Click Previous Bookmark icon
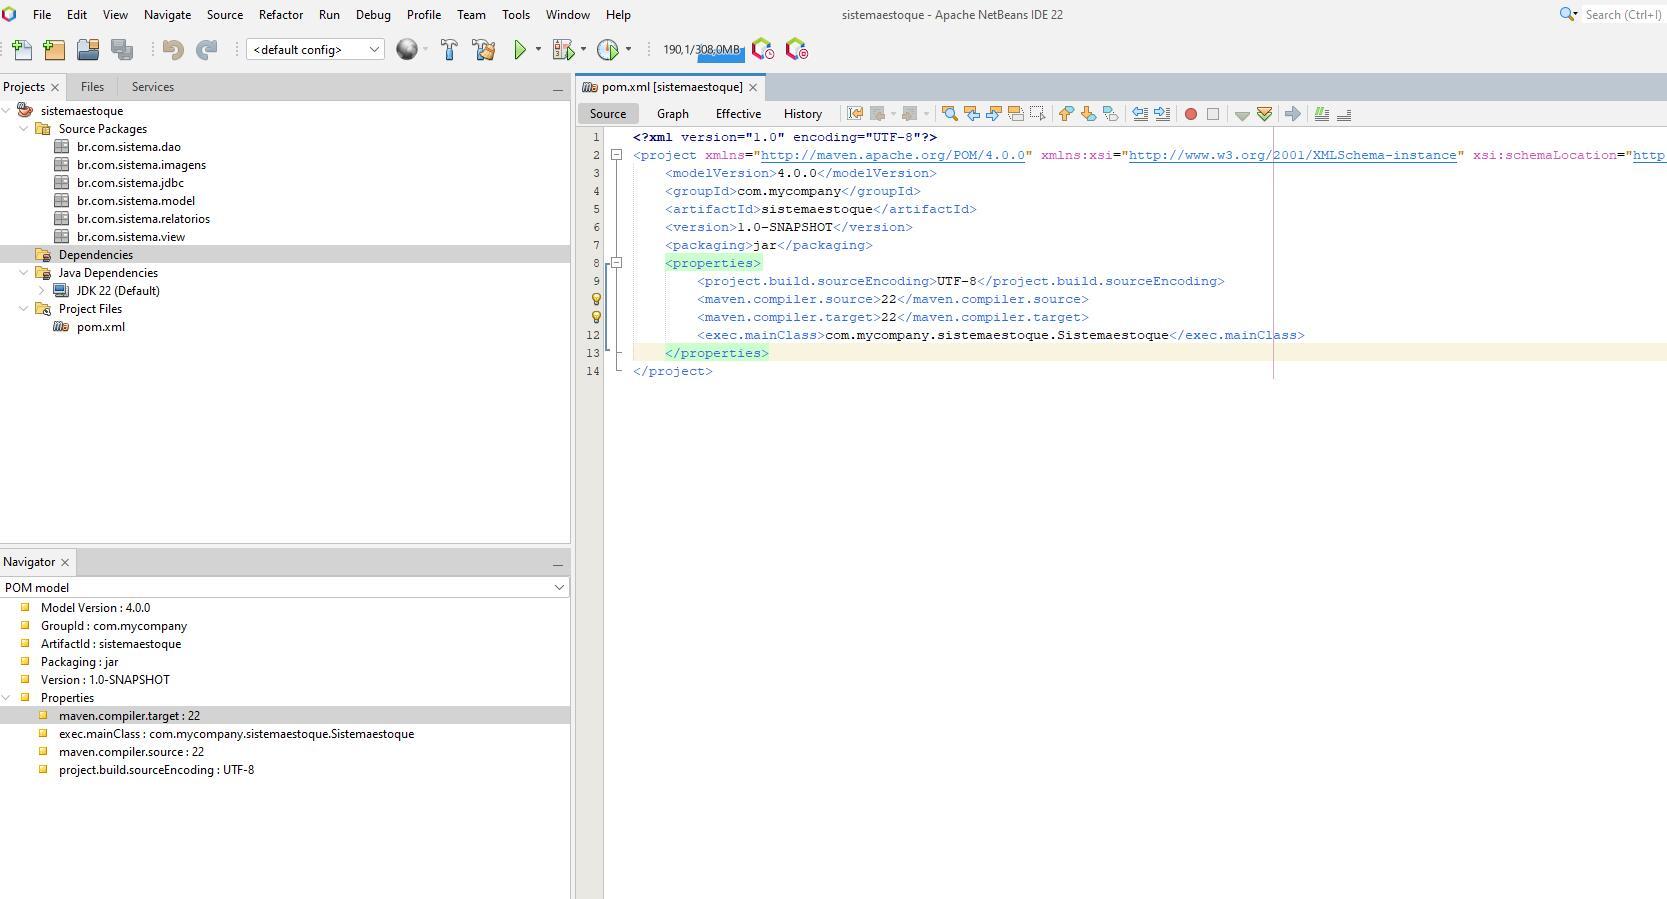 tap(1066, 114)
